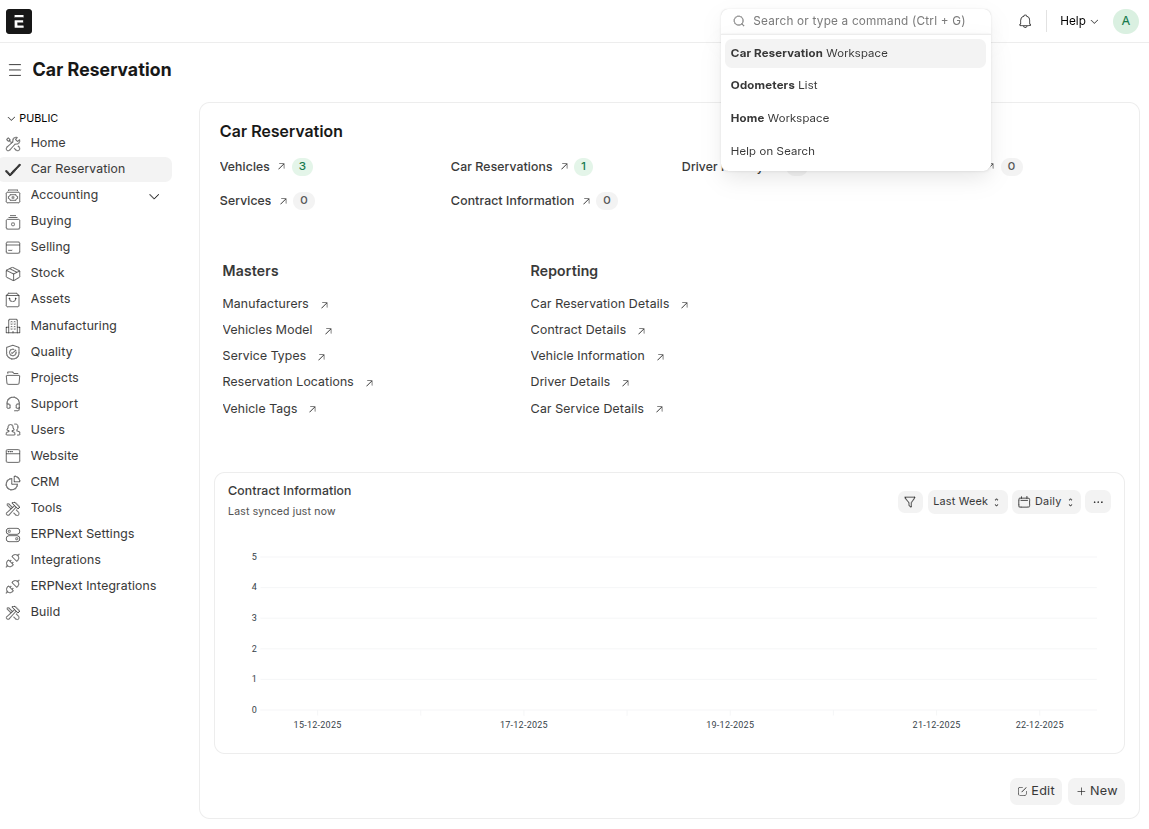Viewport: 1149px width, 829px height.
Task: Click the New button
Action: click(x=1096, y=792)
